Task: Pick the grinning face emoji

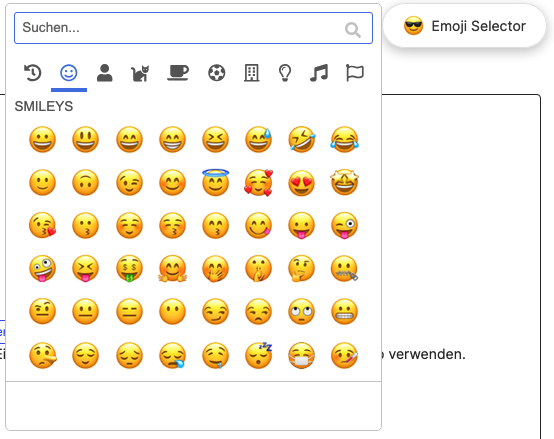Action: coord(42,140)
